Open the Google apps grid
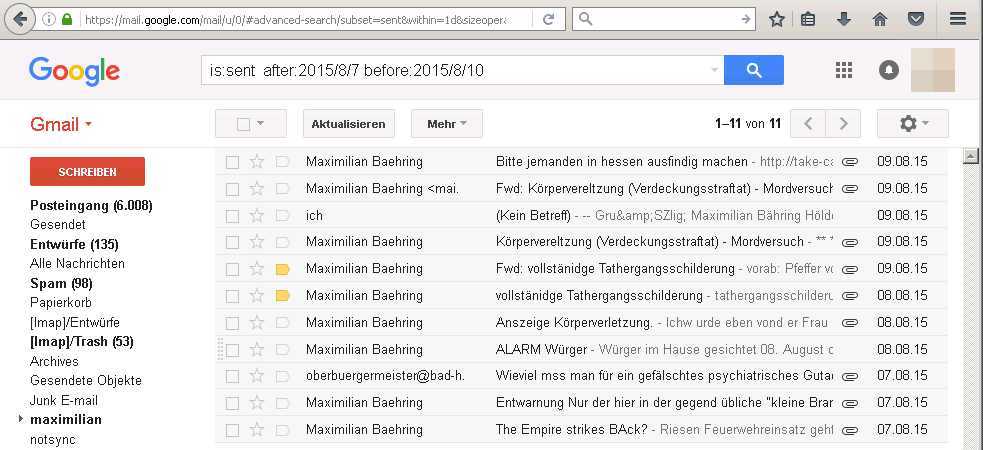The height and width of the screenshot is (450, 983). (x=843, y=70)
